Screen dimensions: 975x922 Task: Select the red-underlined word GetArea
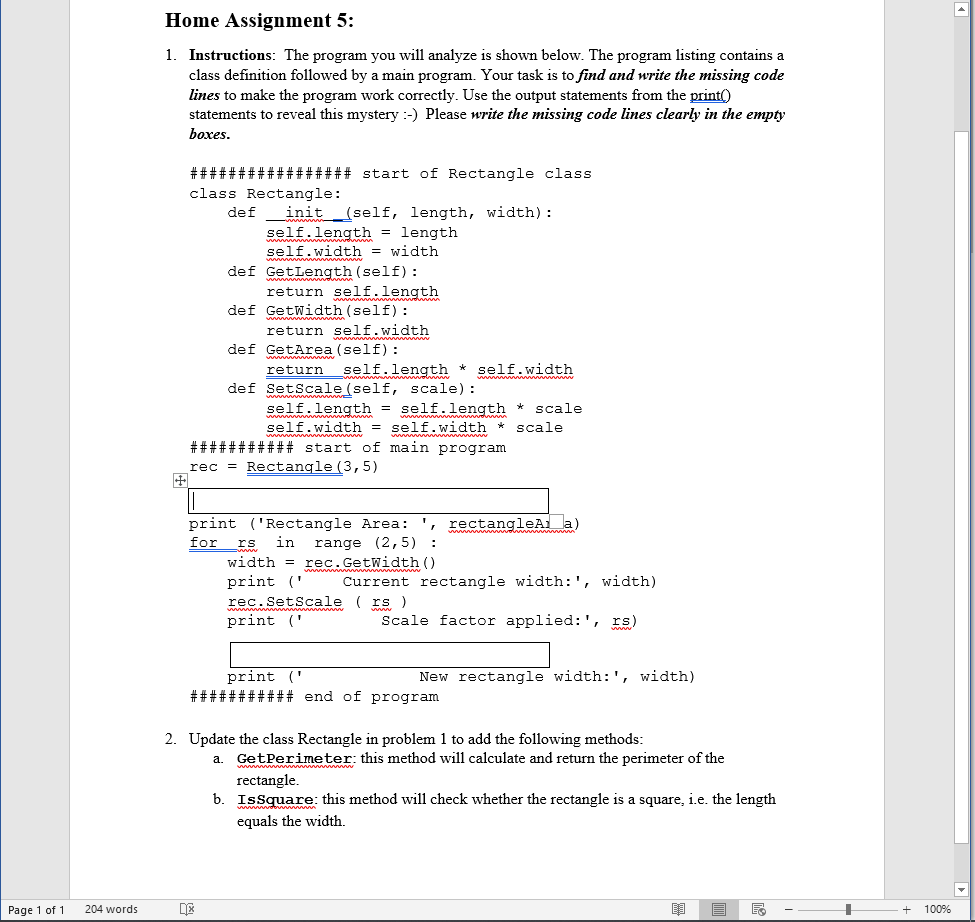click(299, 349)
